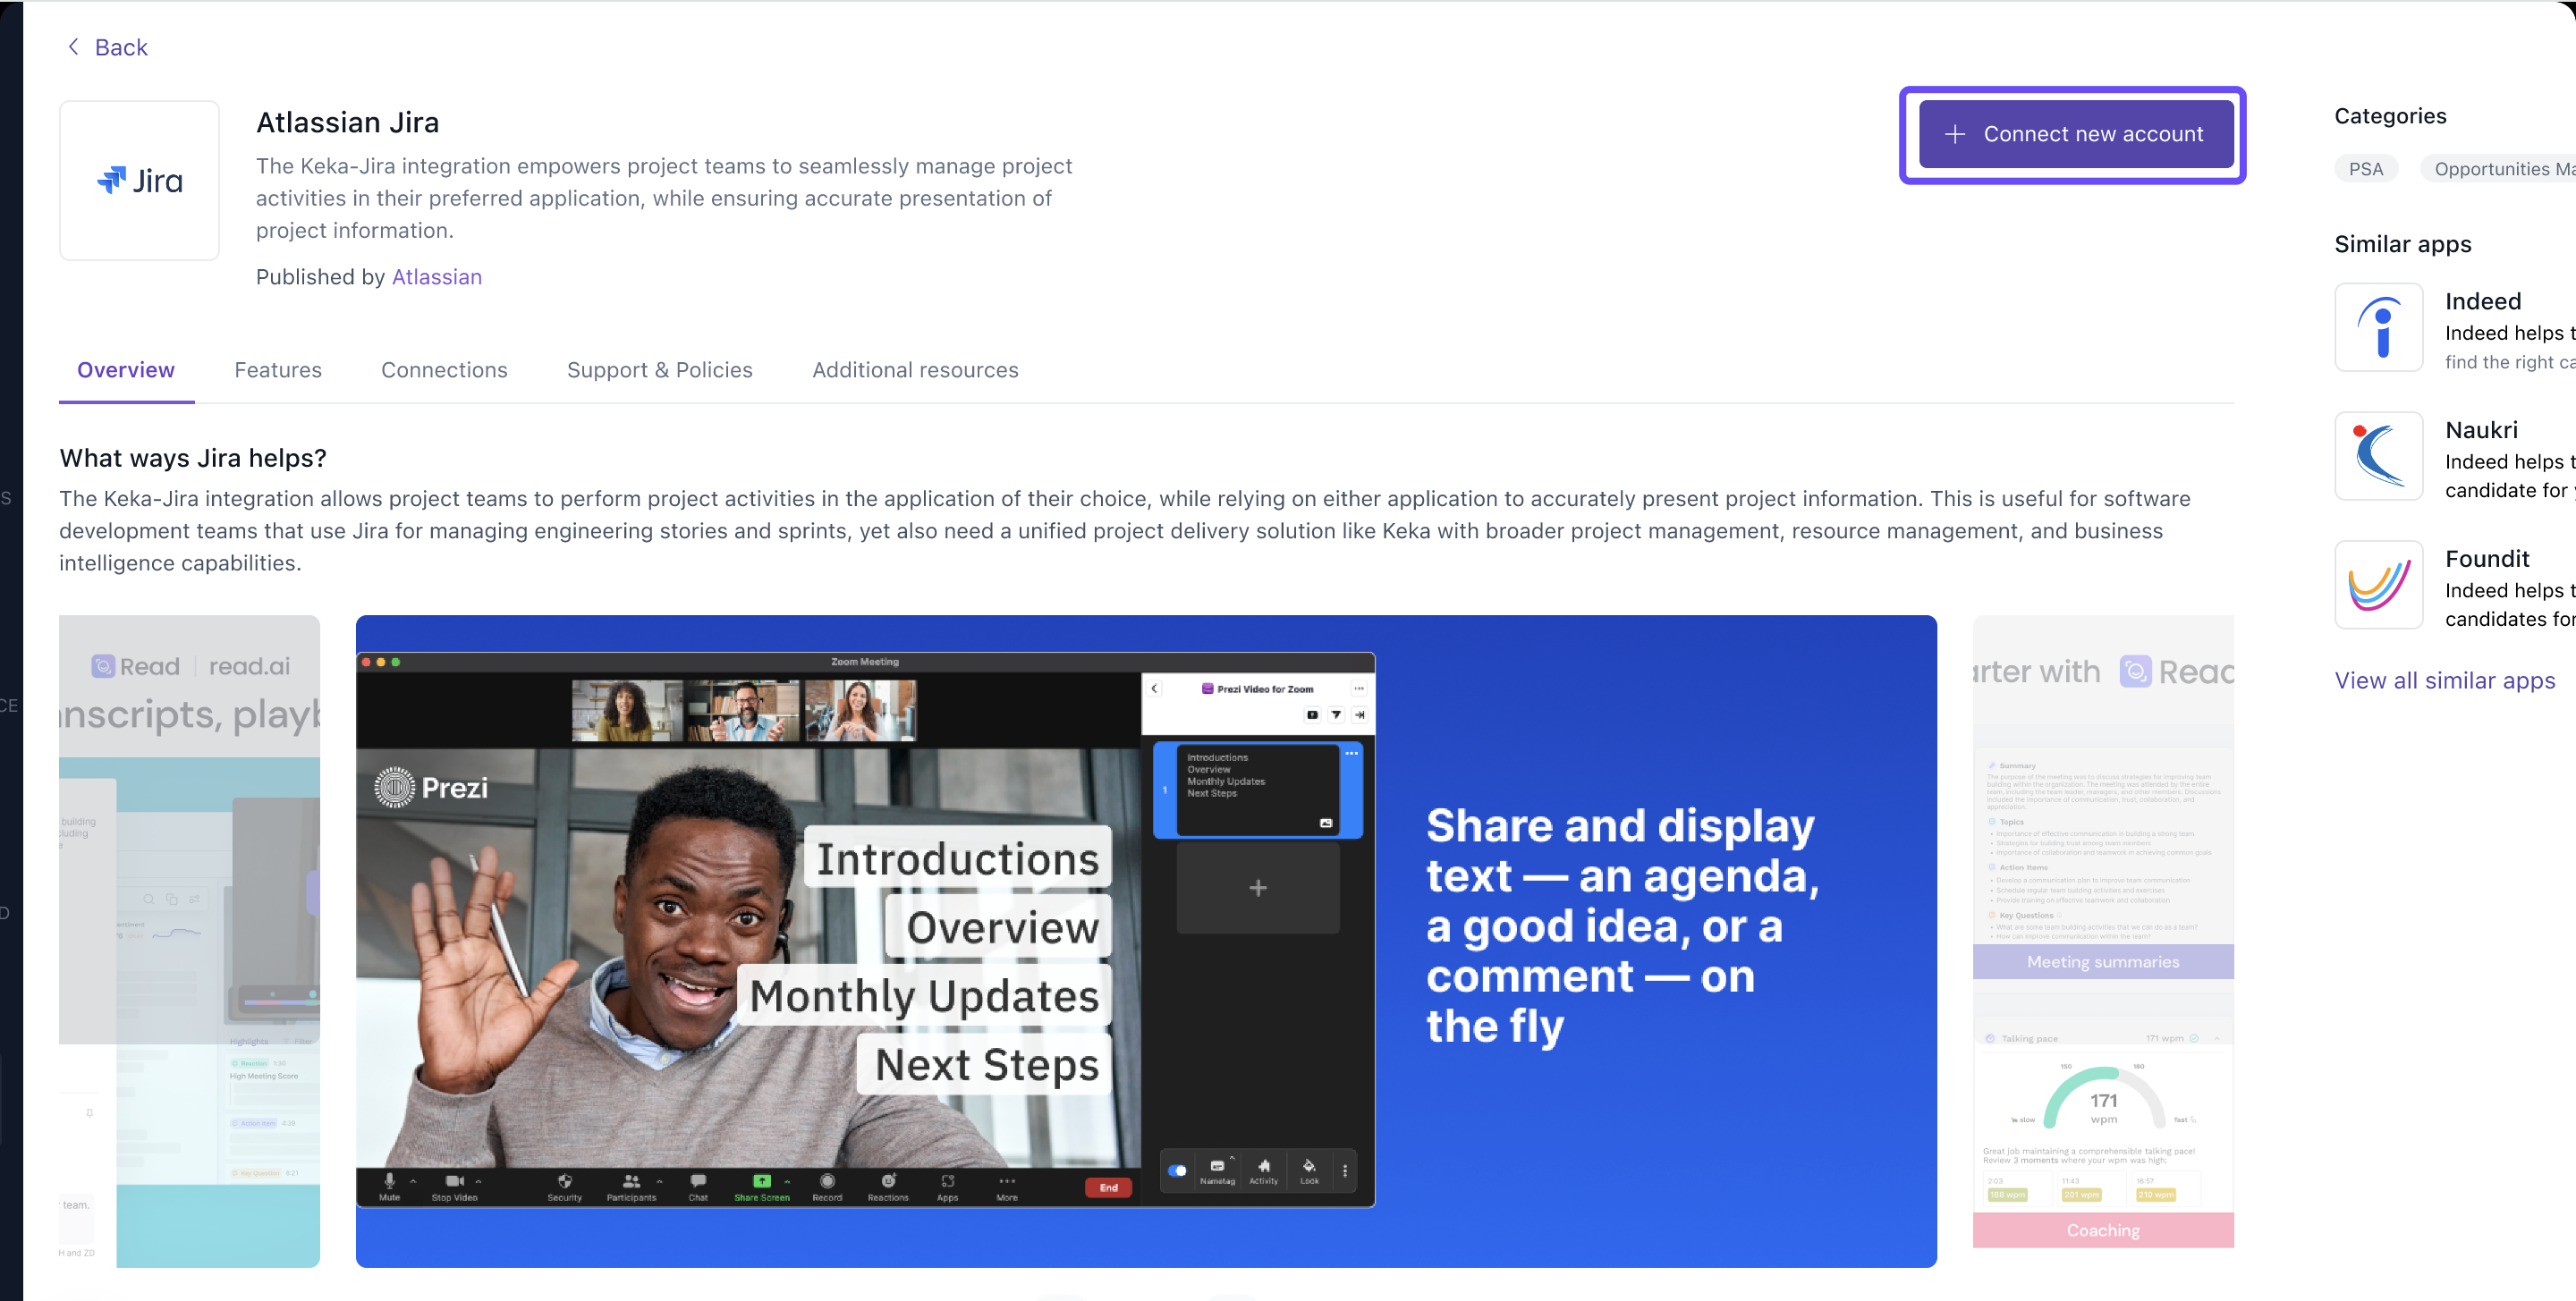Click the PSA category chip
Image resolution: width=2576 pixels, height=1301 pixels.
(2365, 169)
